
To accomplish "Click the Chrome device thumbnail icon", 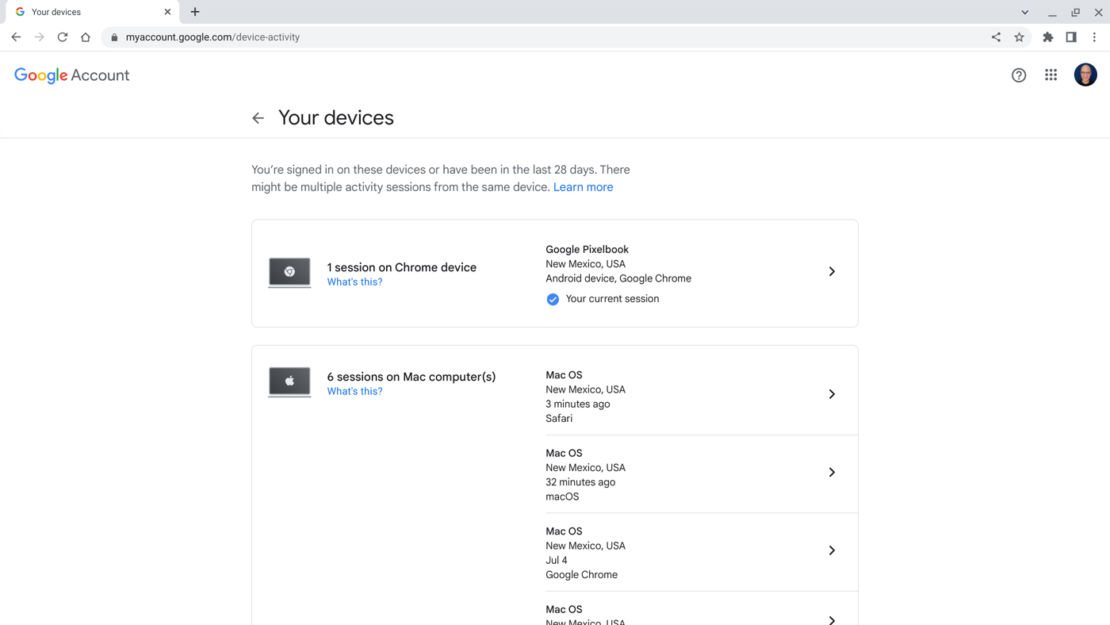I will (x=289, y=271).
